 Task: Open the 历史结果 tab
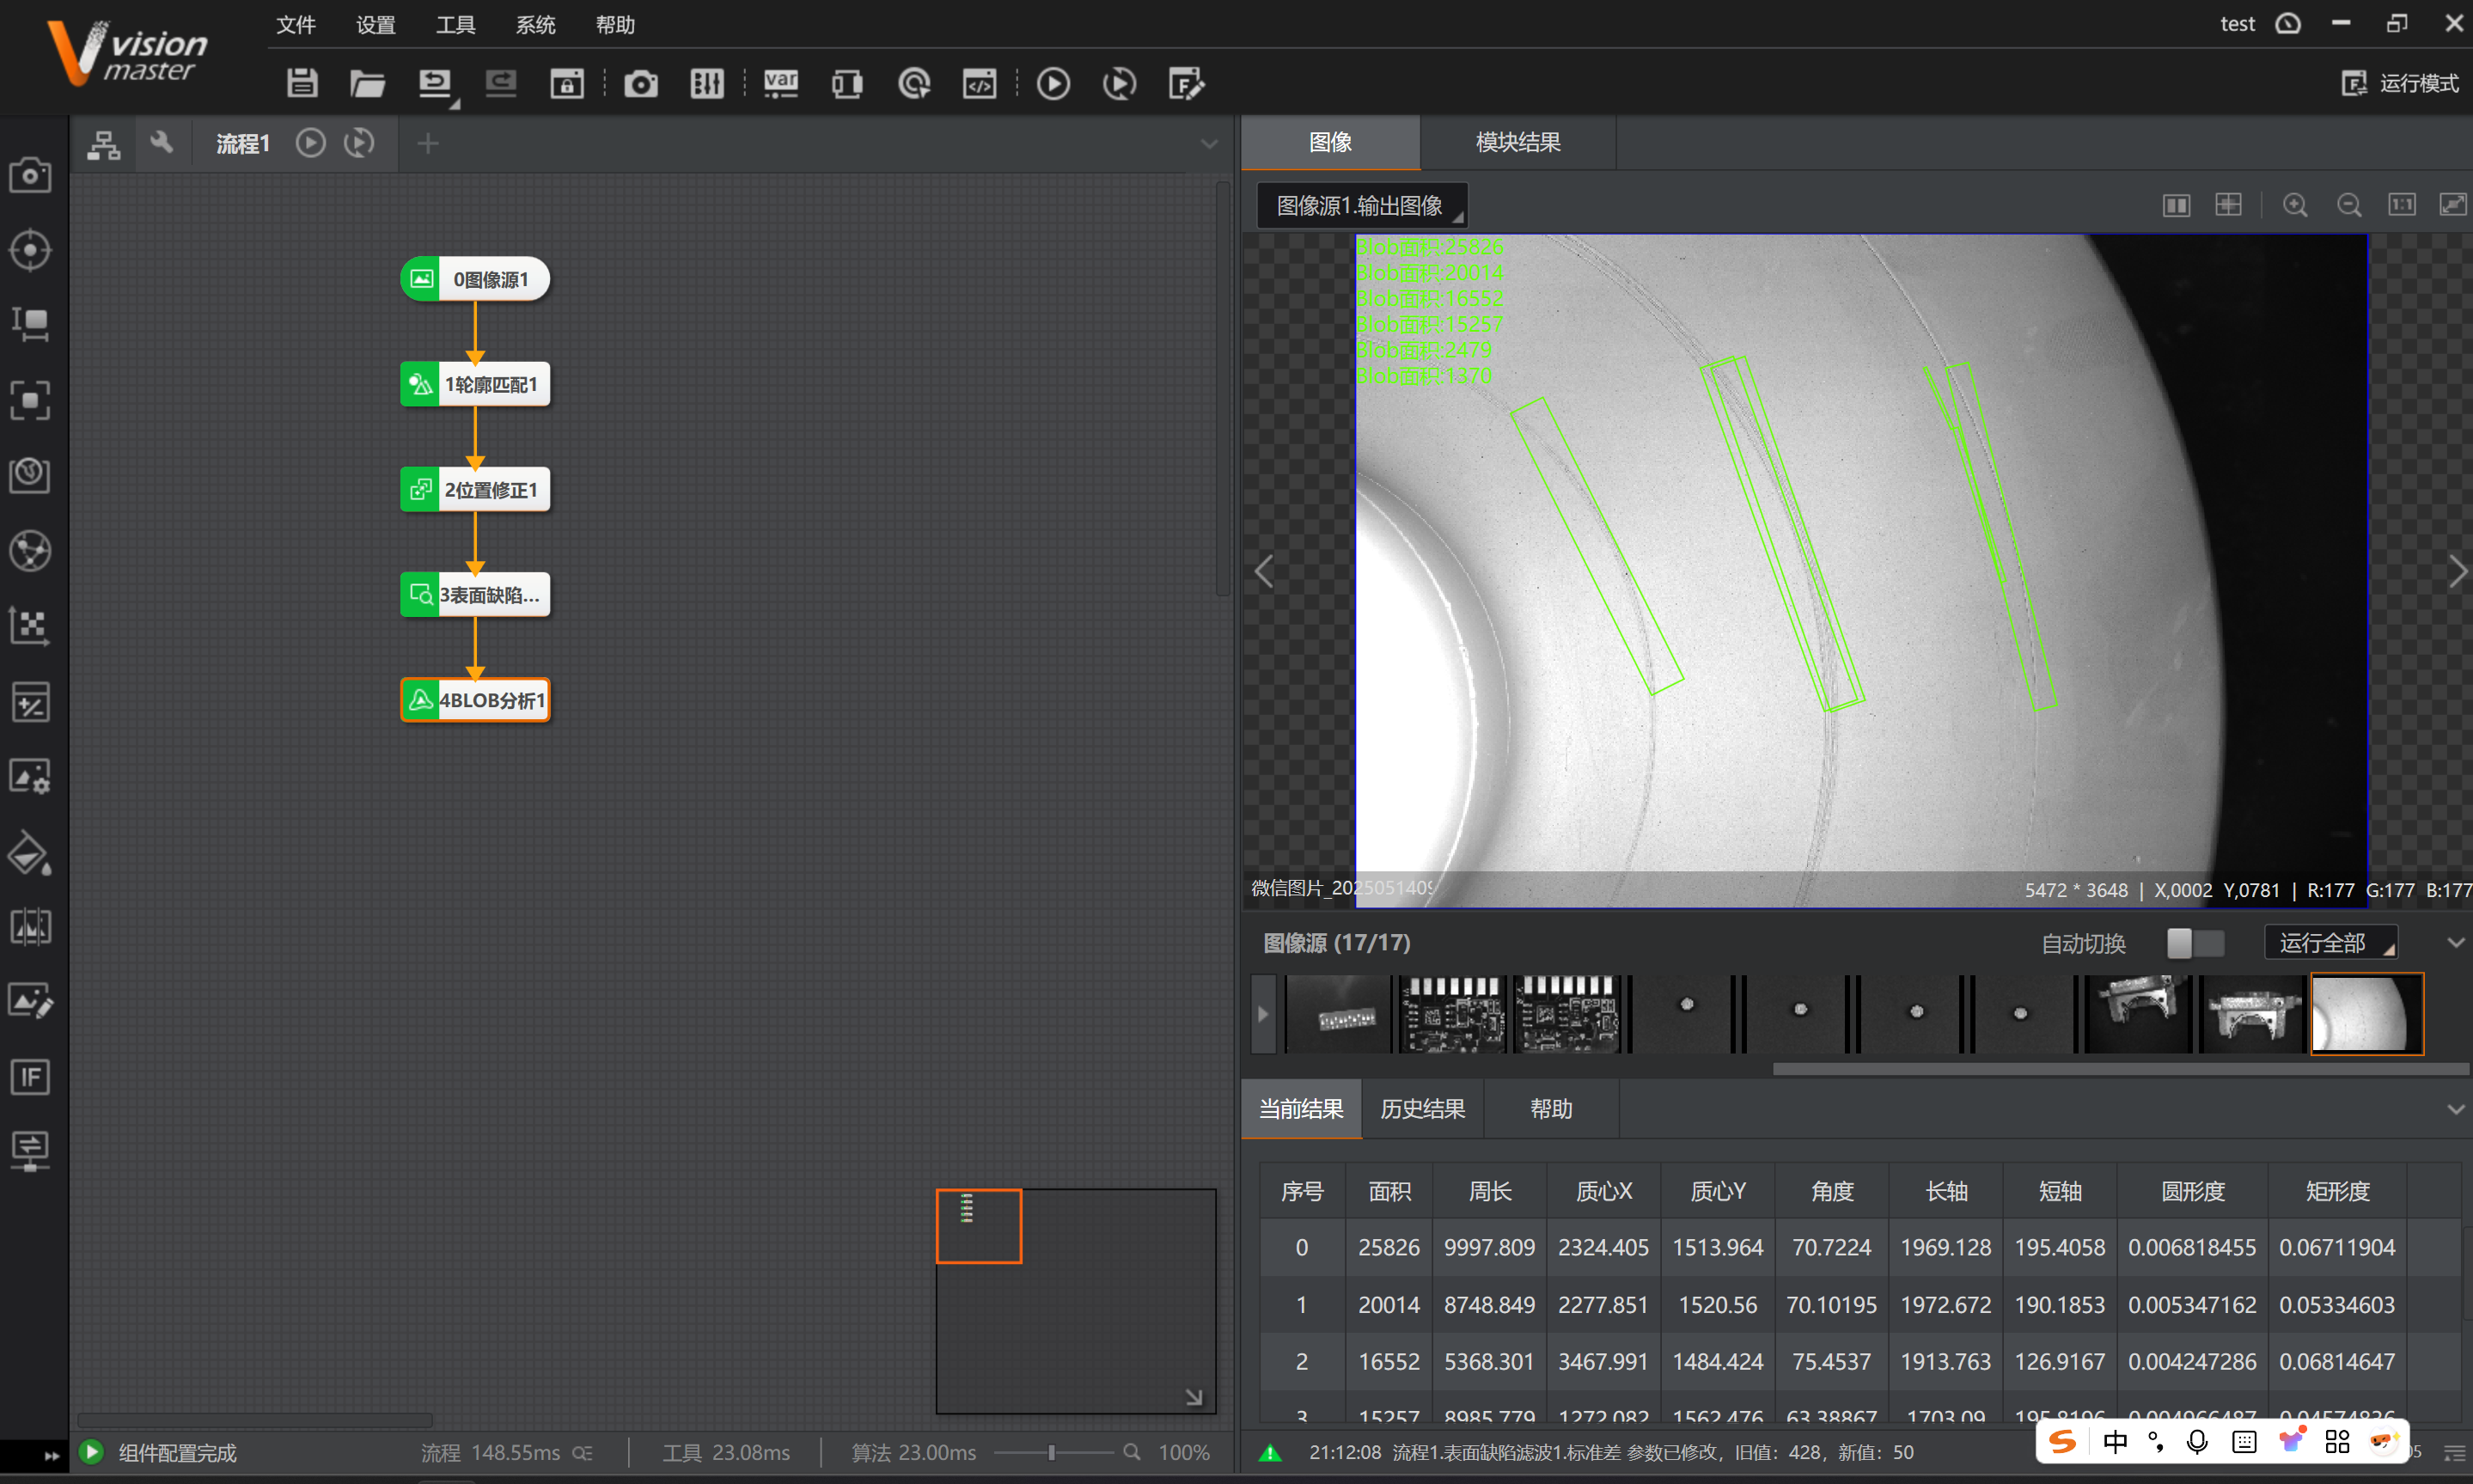click(1422, 1109)
